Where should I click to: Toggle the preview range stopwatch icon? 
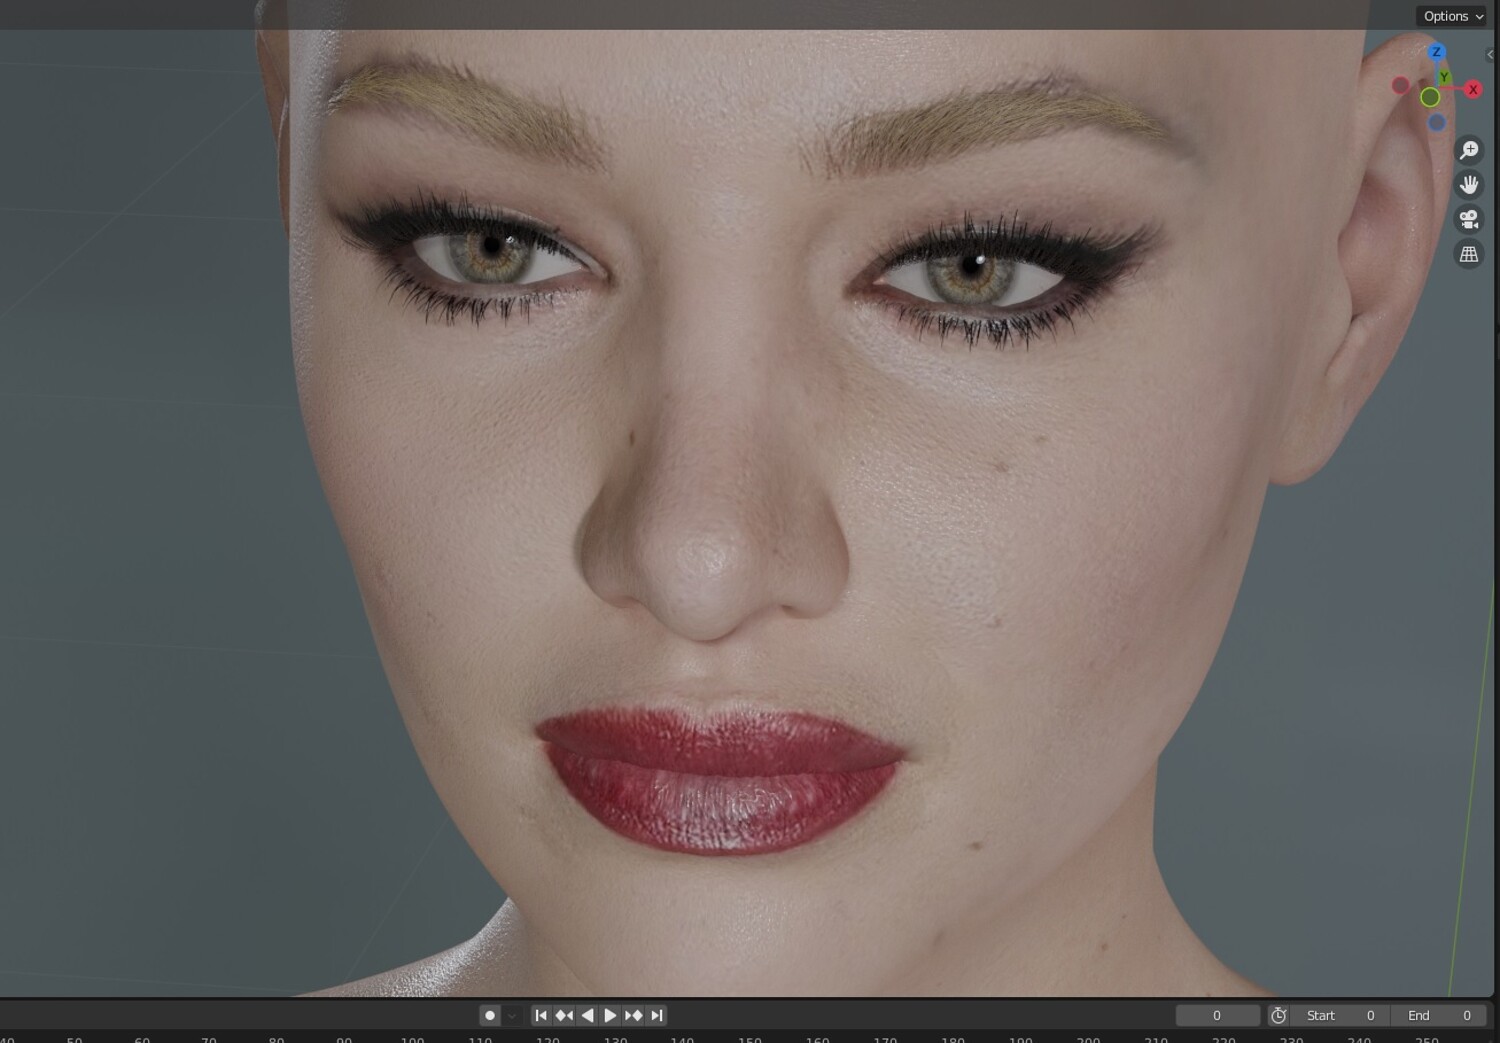pos(1279,1015)
